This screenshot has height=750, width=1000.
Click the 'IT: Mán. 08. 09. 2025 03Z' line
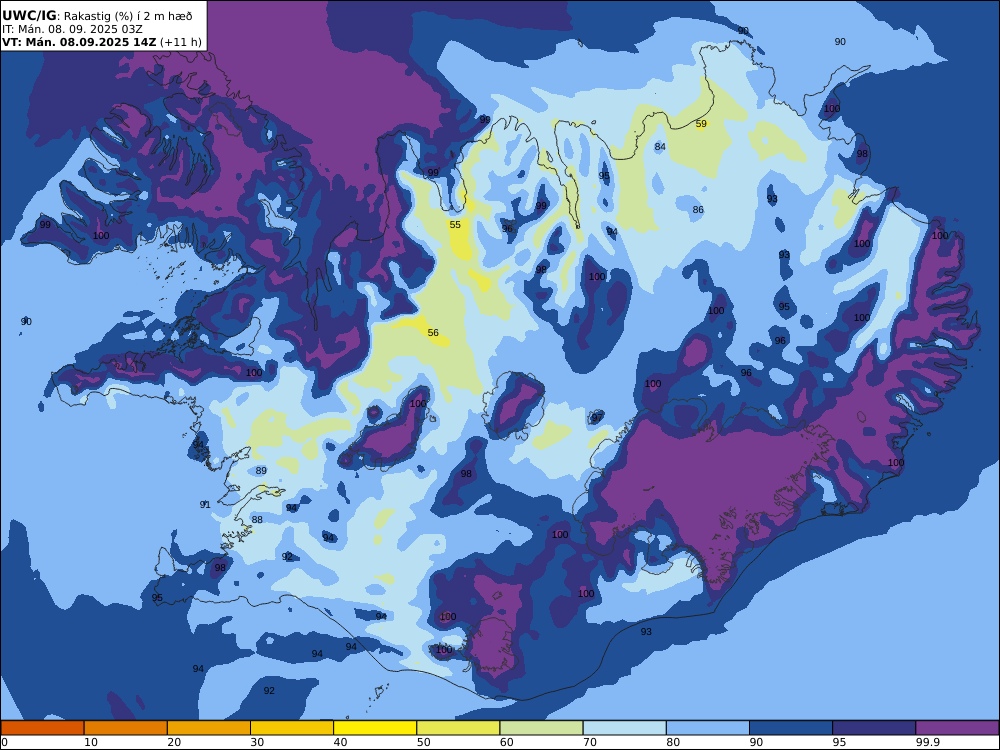pyautogui.click(x=72, y=29)
